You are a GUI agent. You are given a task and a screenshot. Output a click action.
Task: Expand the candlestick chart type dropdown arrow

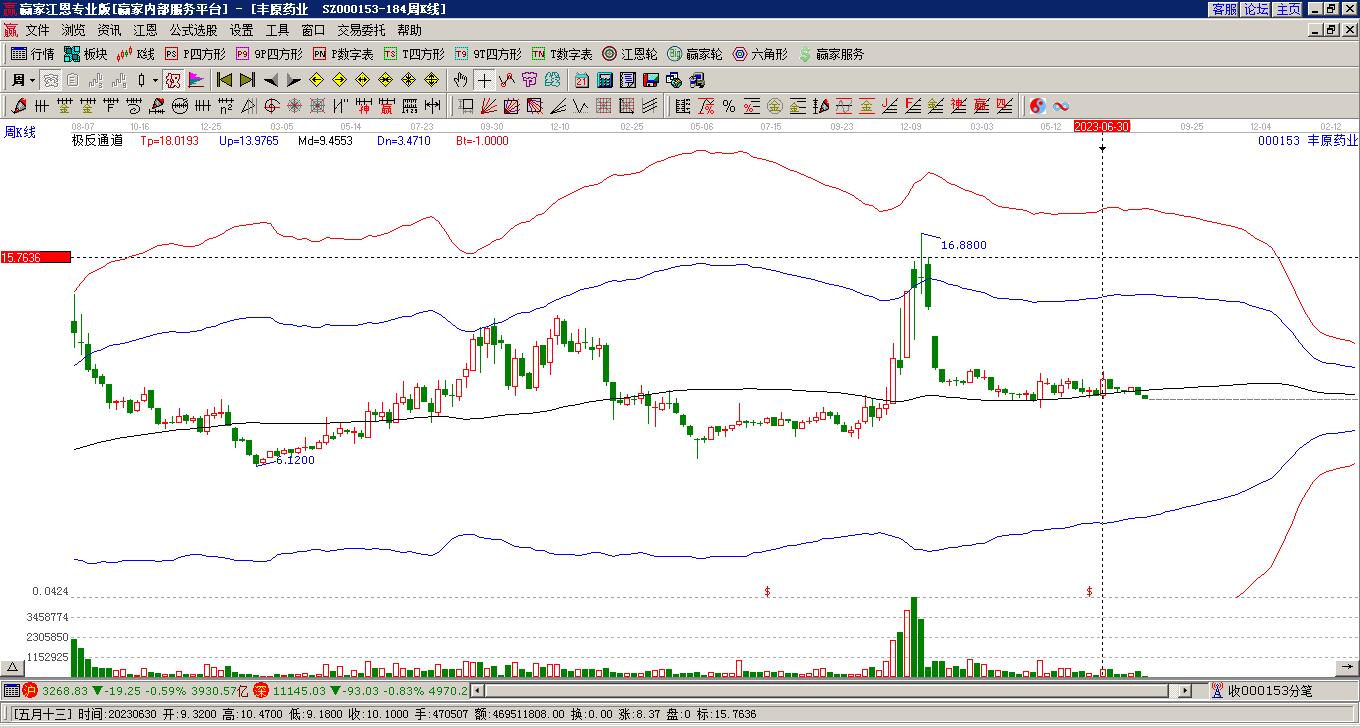click(155, 80)
